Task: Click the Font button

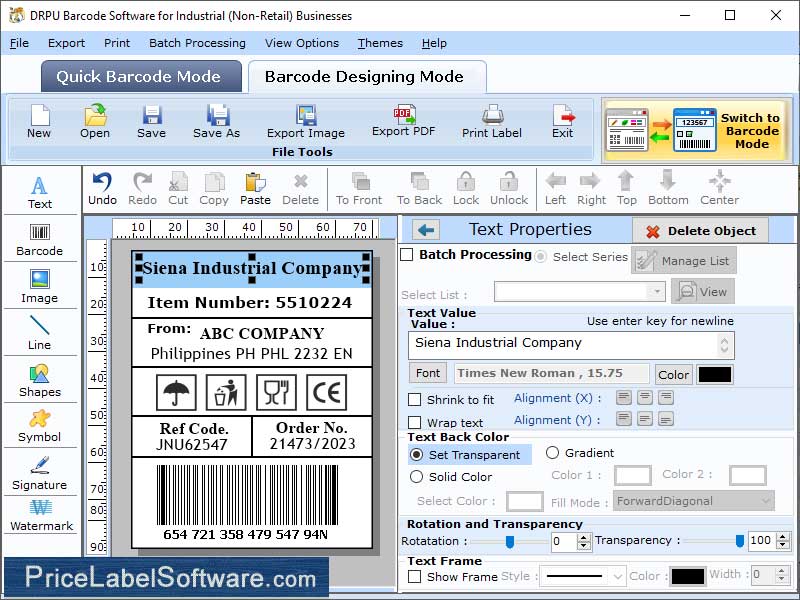Action: [x=428, y=373]
